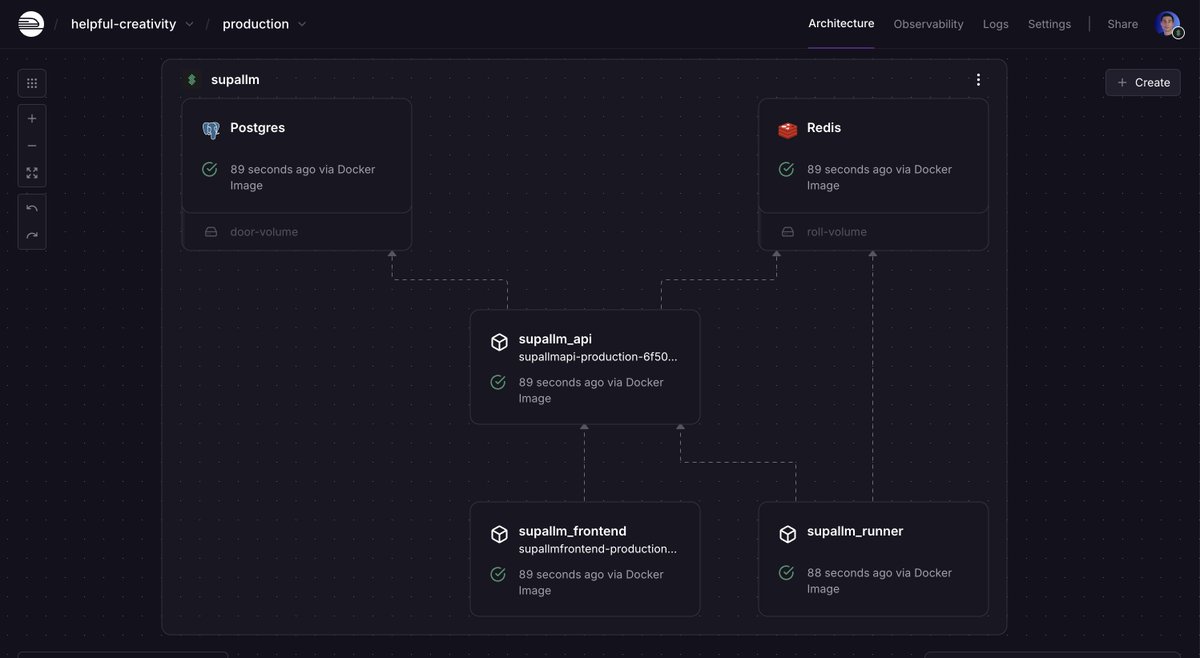Click supallm_runner '88 seconds ago via Docker Image' text
The width and height of the screenshot is (1200, 658).
point(880,581)
